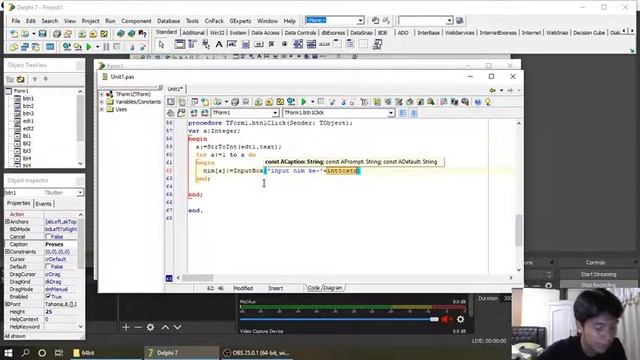Click the Stop Recording button in OBS
This screenshot has height=360, width=640.
coord(598,285)
